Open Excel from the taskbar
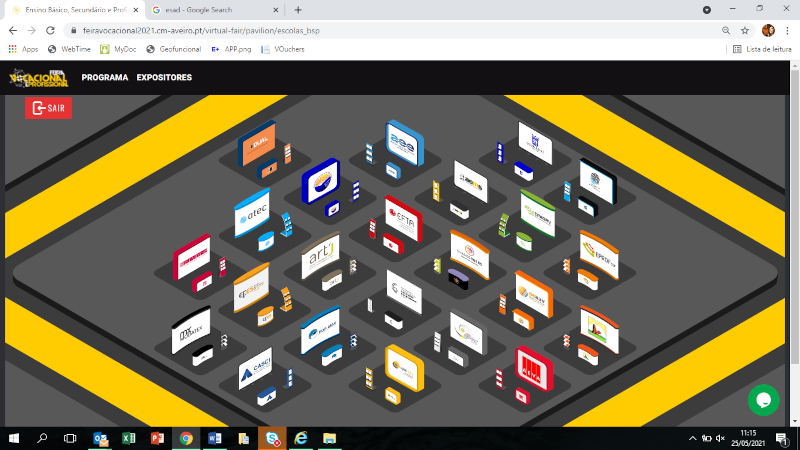Screen dimensions: 800x450 tap(129, 438)
